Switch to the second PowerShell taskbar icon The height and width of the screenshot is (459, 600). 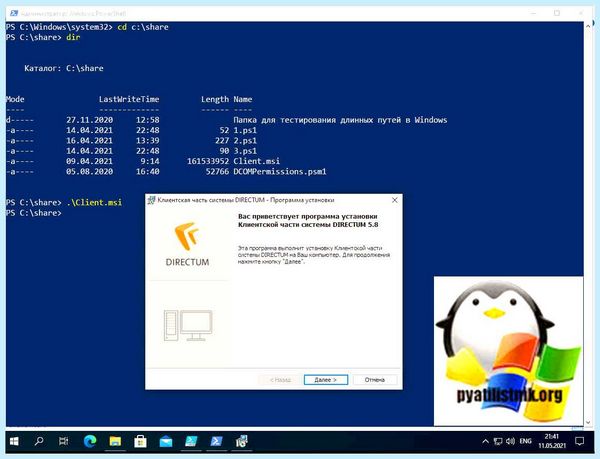click(216, 442)
